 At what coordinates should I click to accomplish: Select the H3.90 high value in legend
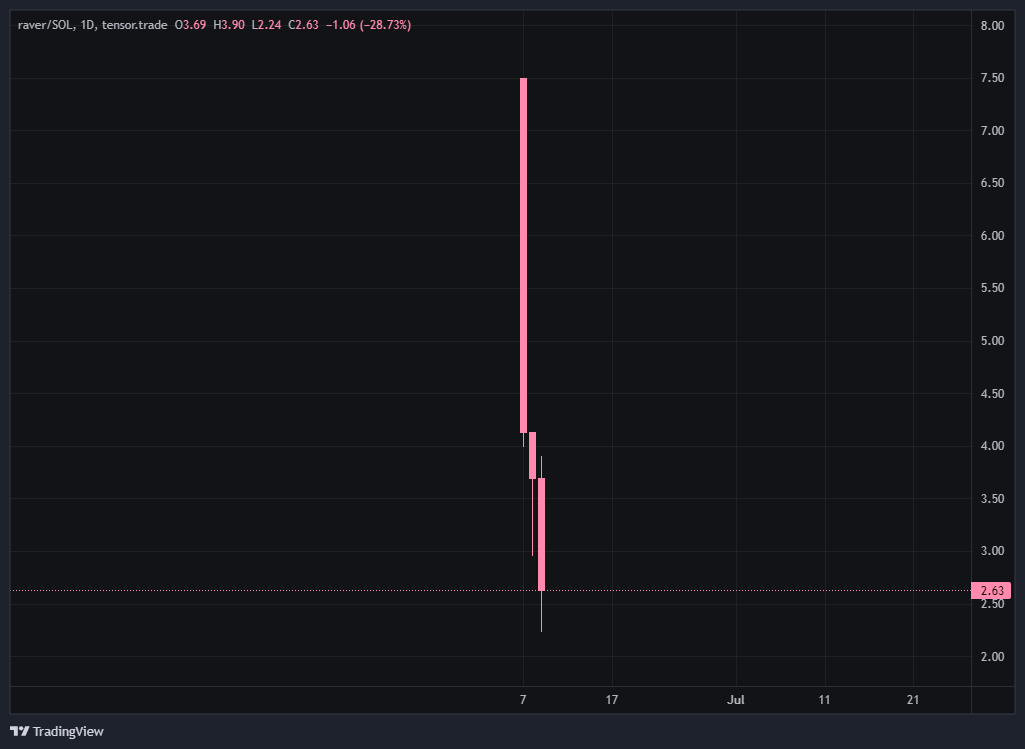(x=229, y=25)
